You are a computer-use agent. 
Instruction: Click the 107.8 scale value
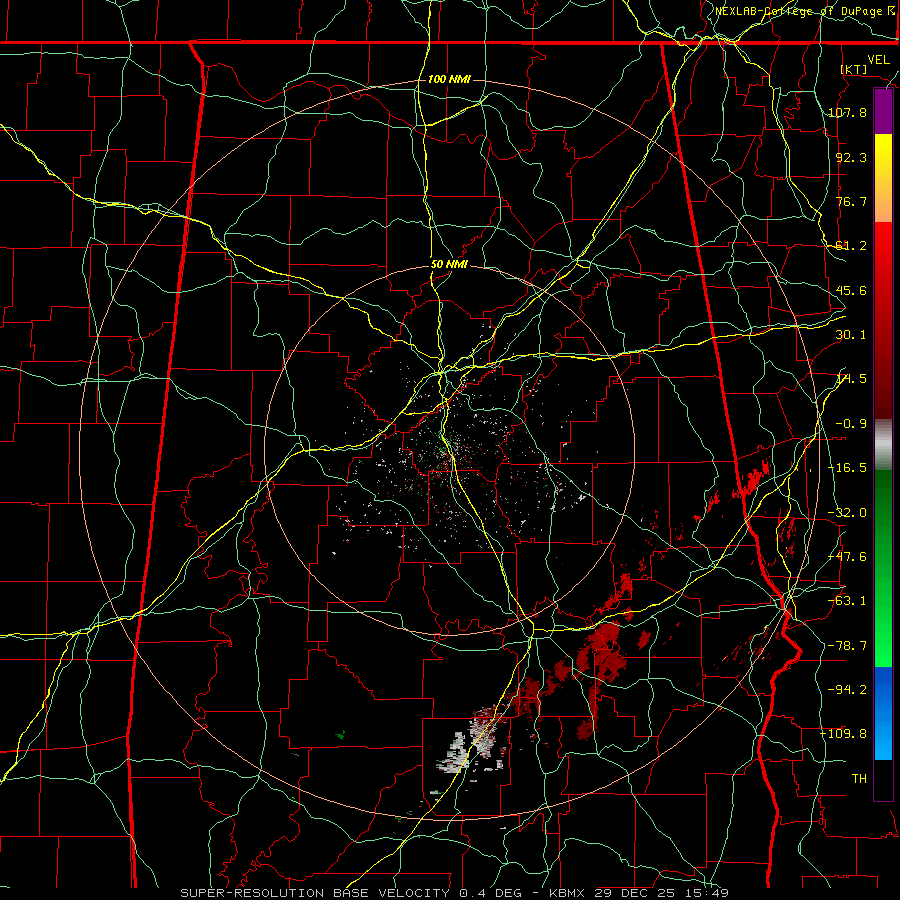click(x=848, y=112)
